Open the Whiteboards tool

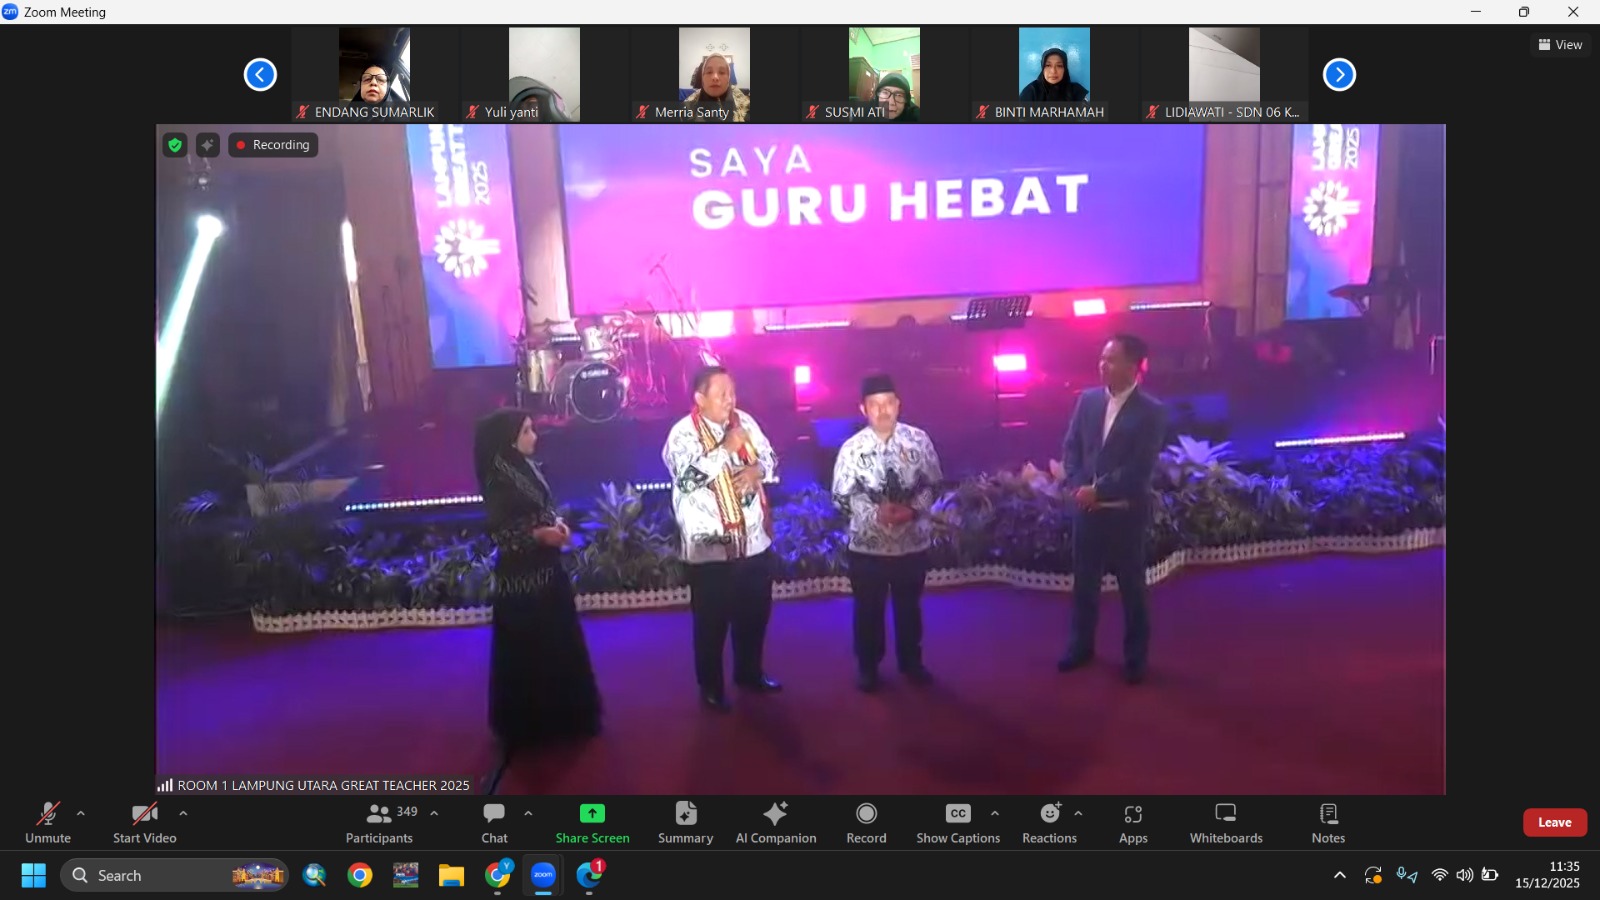click(x=1226, y=822)
